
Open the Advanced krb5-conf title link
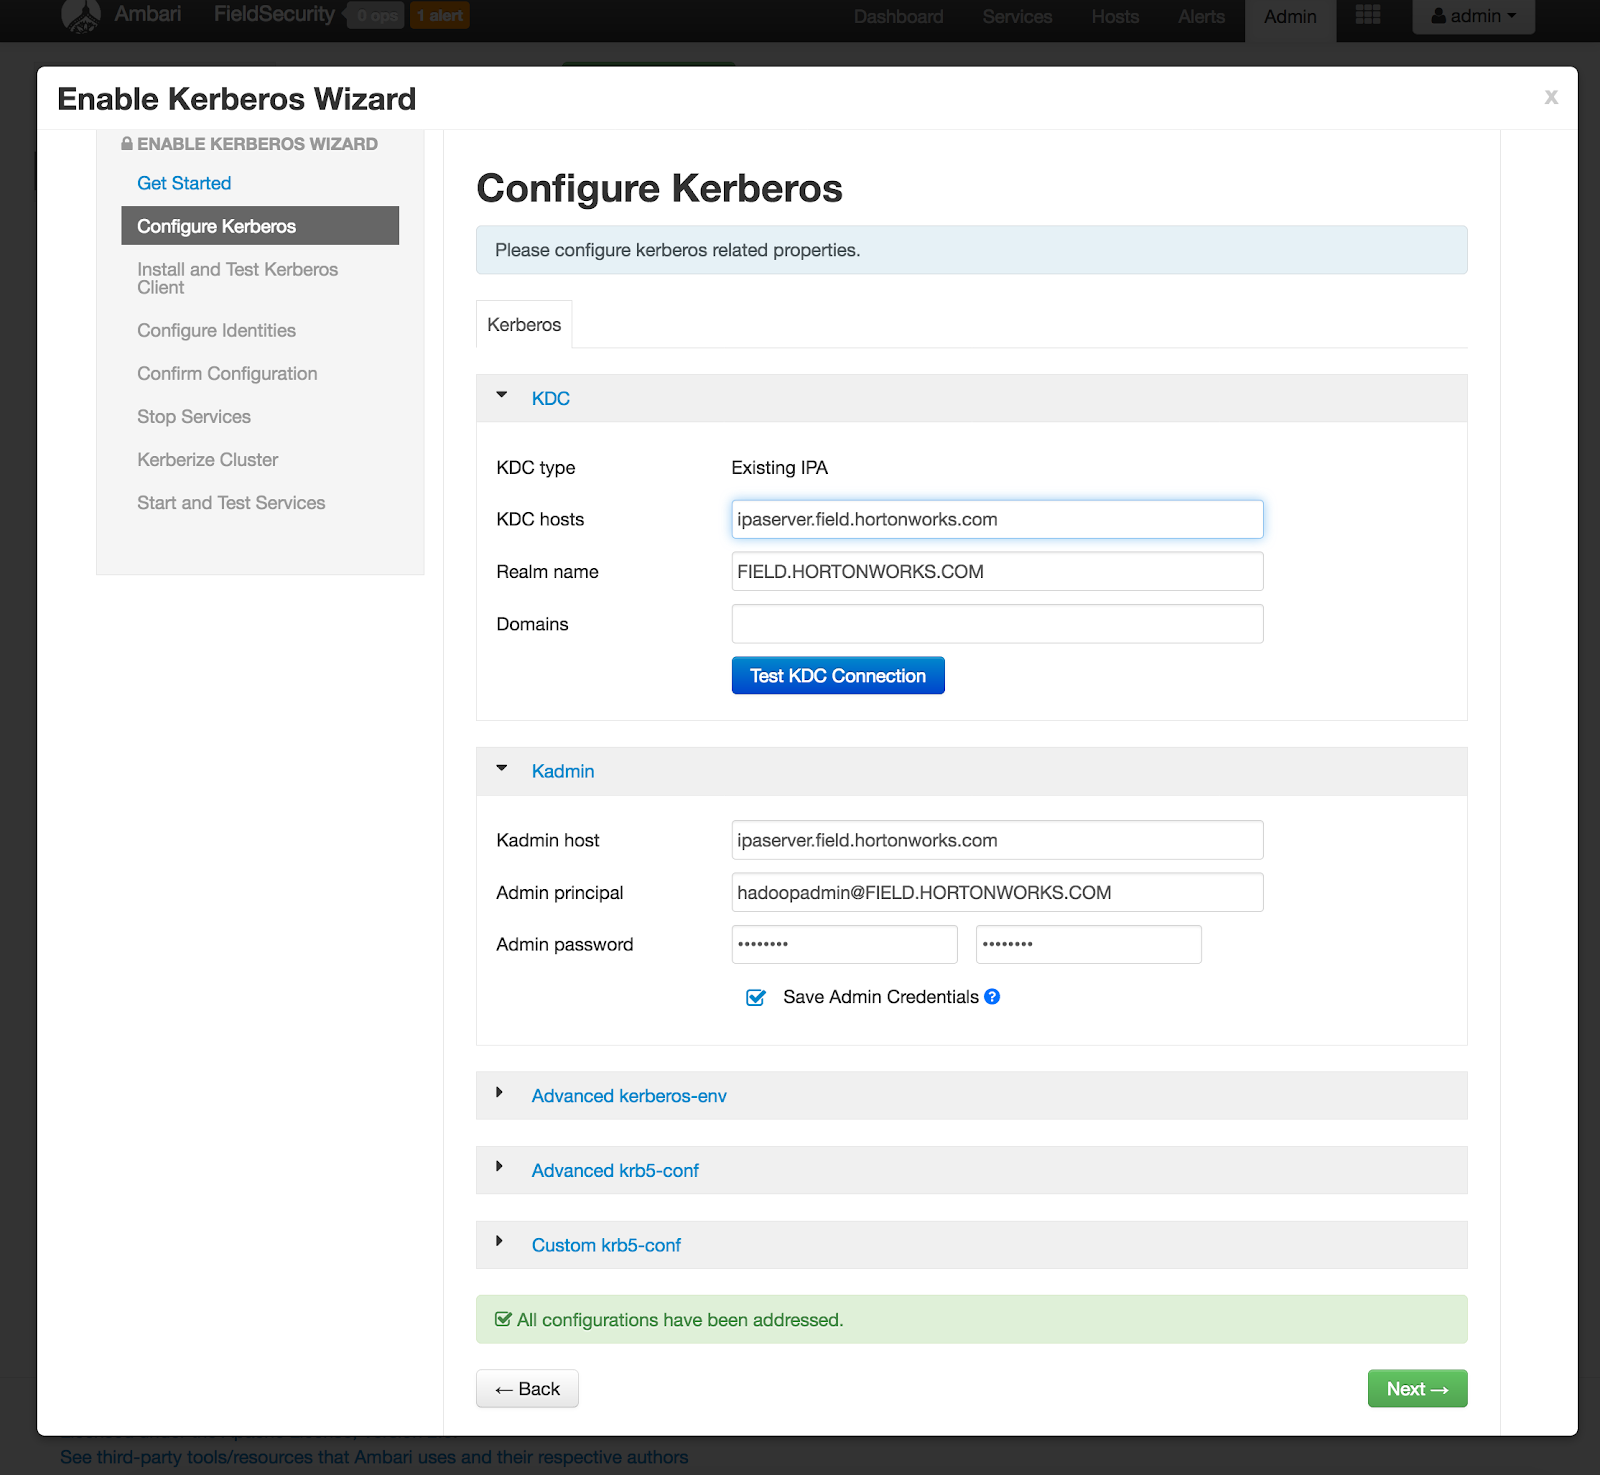tap(615, 1170)
